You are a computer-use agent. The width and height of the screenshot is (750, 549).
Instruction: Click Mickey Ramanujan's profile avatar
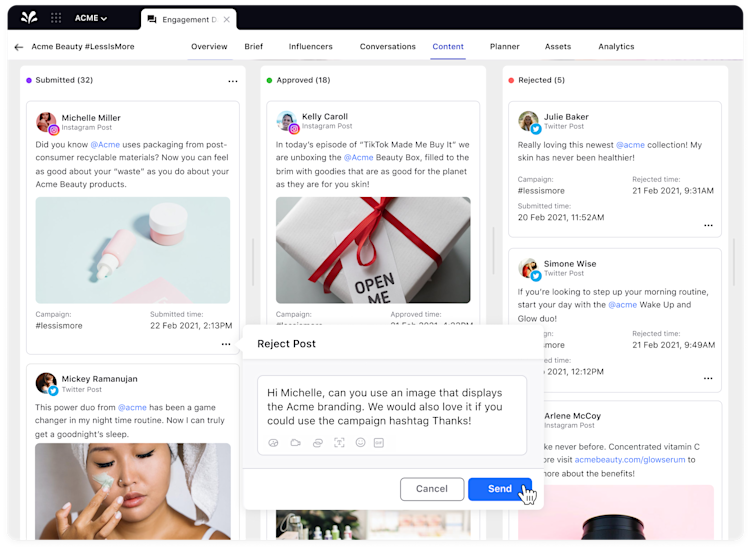click(x=46, y=383)
